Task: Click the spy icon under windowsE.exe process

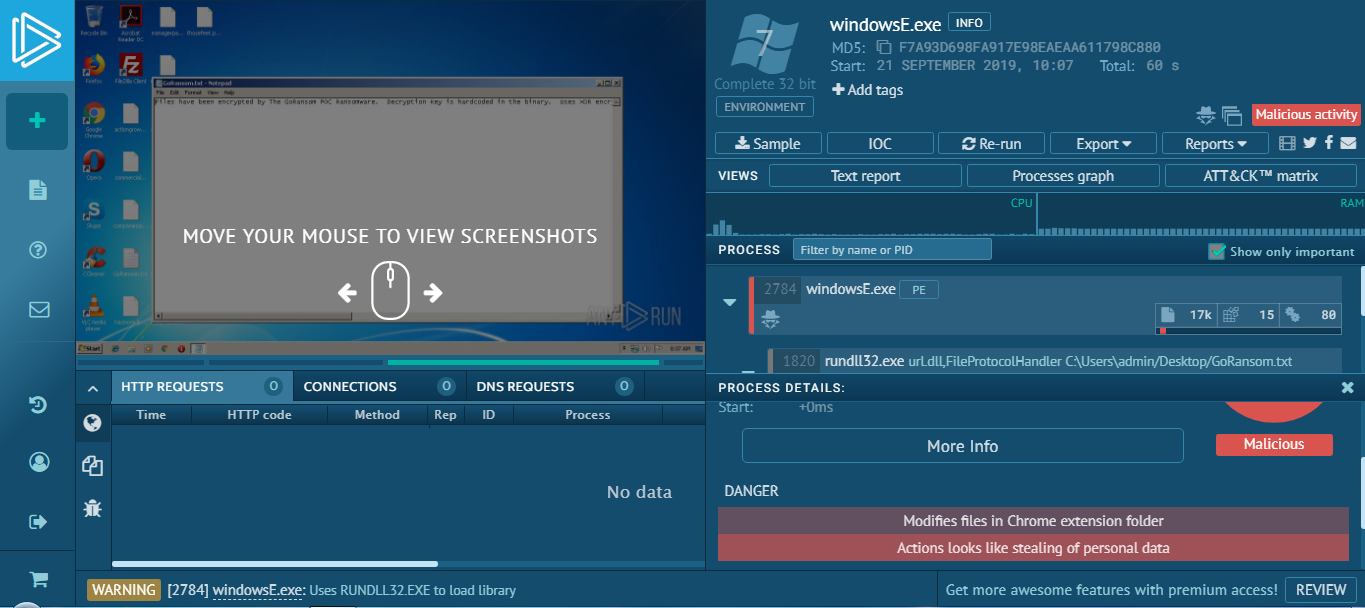Action: point(770,319)
